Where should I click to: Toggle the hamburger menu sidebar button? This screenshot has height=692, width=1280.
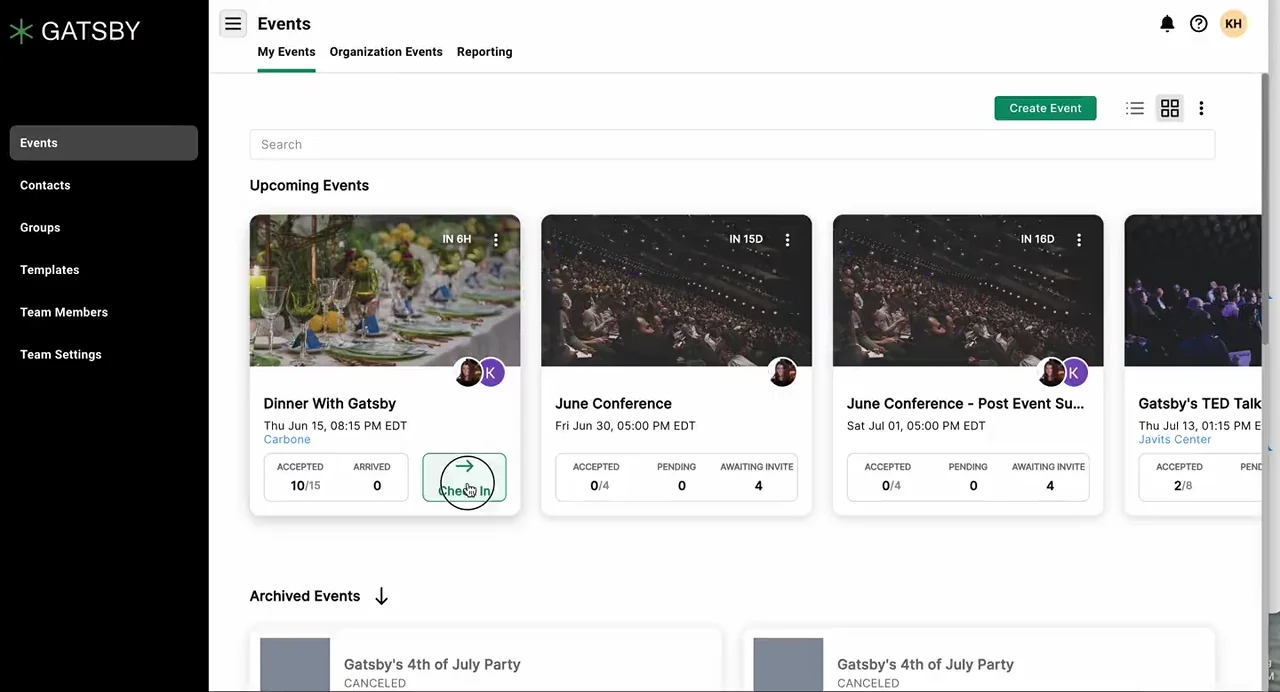click(233, 24)
